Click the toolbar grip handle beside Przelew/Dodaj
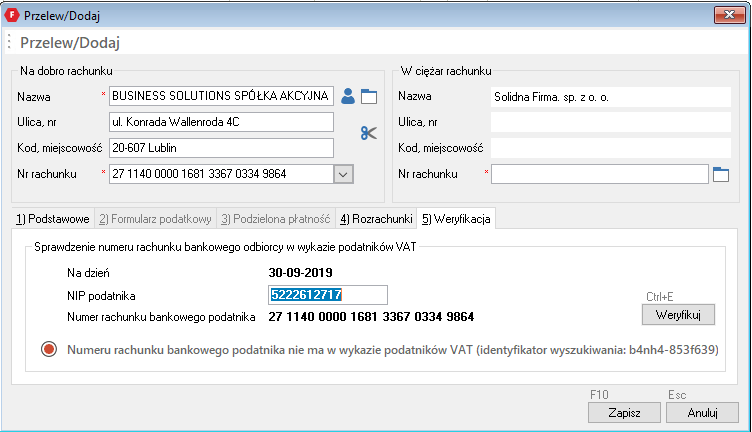The width and height of the screenshot is (752, 432). [x=9, y=43]
